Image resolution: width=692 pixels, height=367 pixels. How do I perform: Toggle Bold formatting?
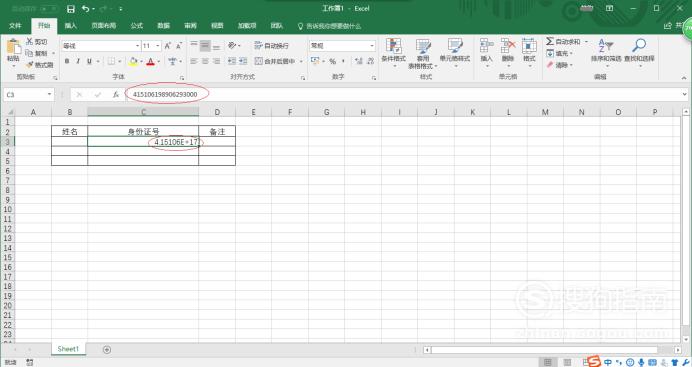pos(67,61)
